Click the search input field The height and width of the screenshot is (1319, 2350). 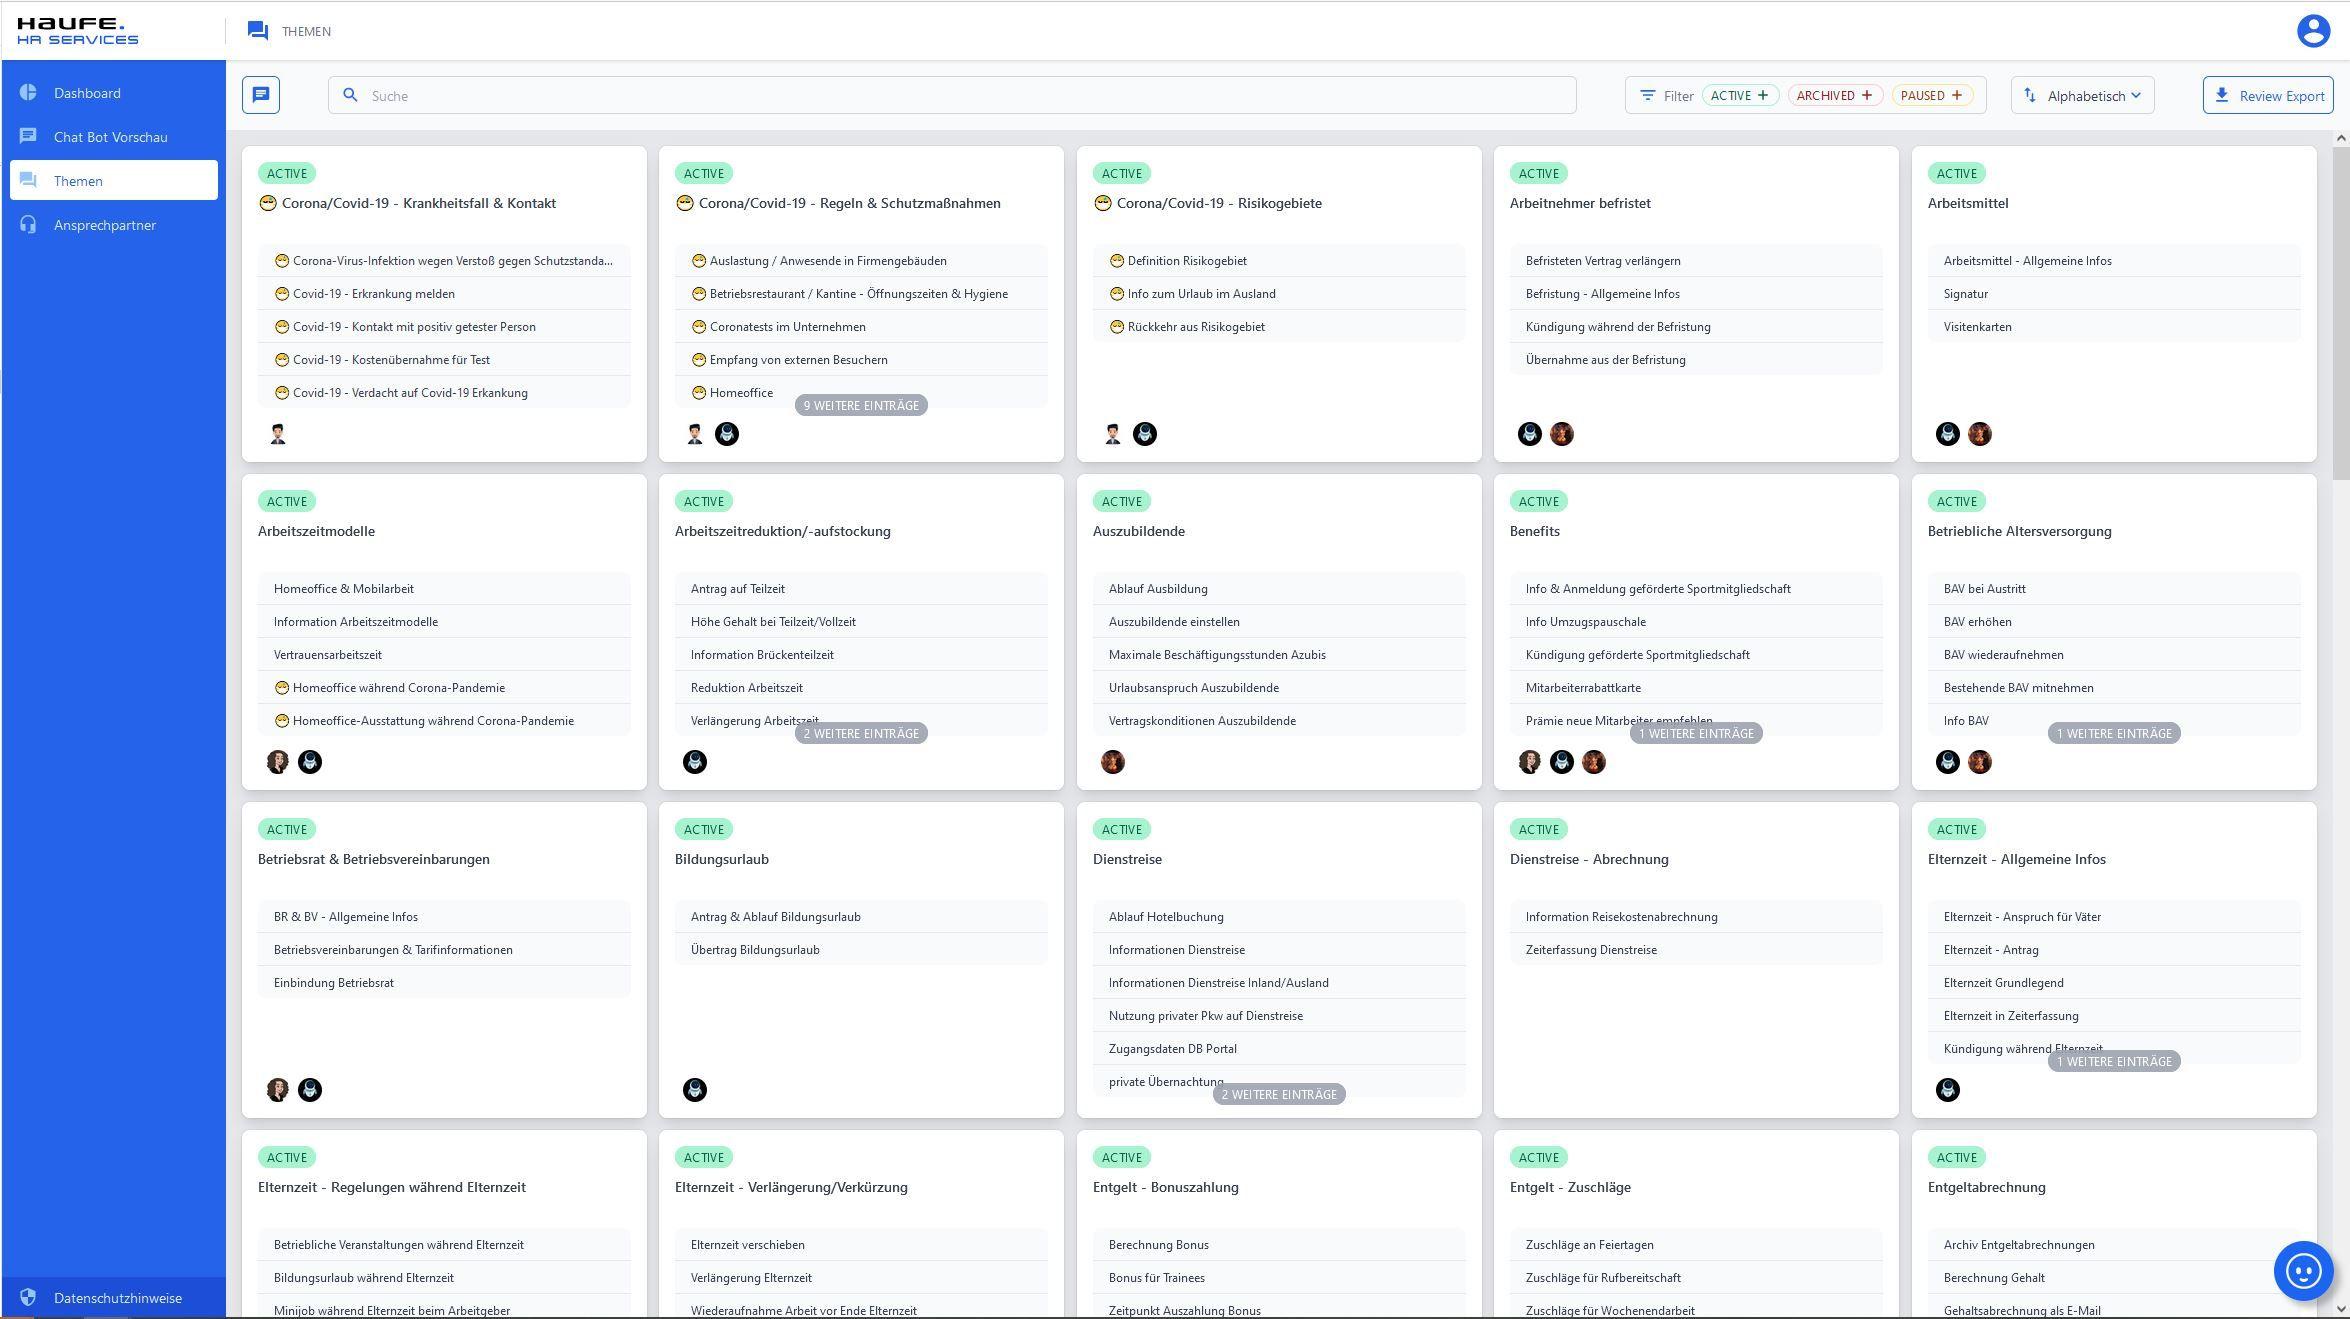952,94
